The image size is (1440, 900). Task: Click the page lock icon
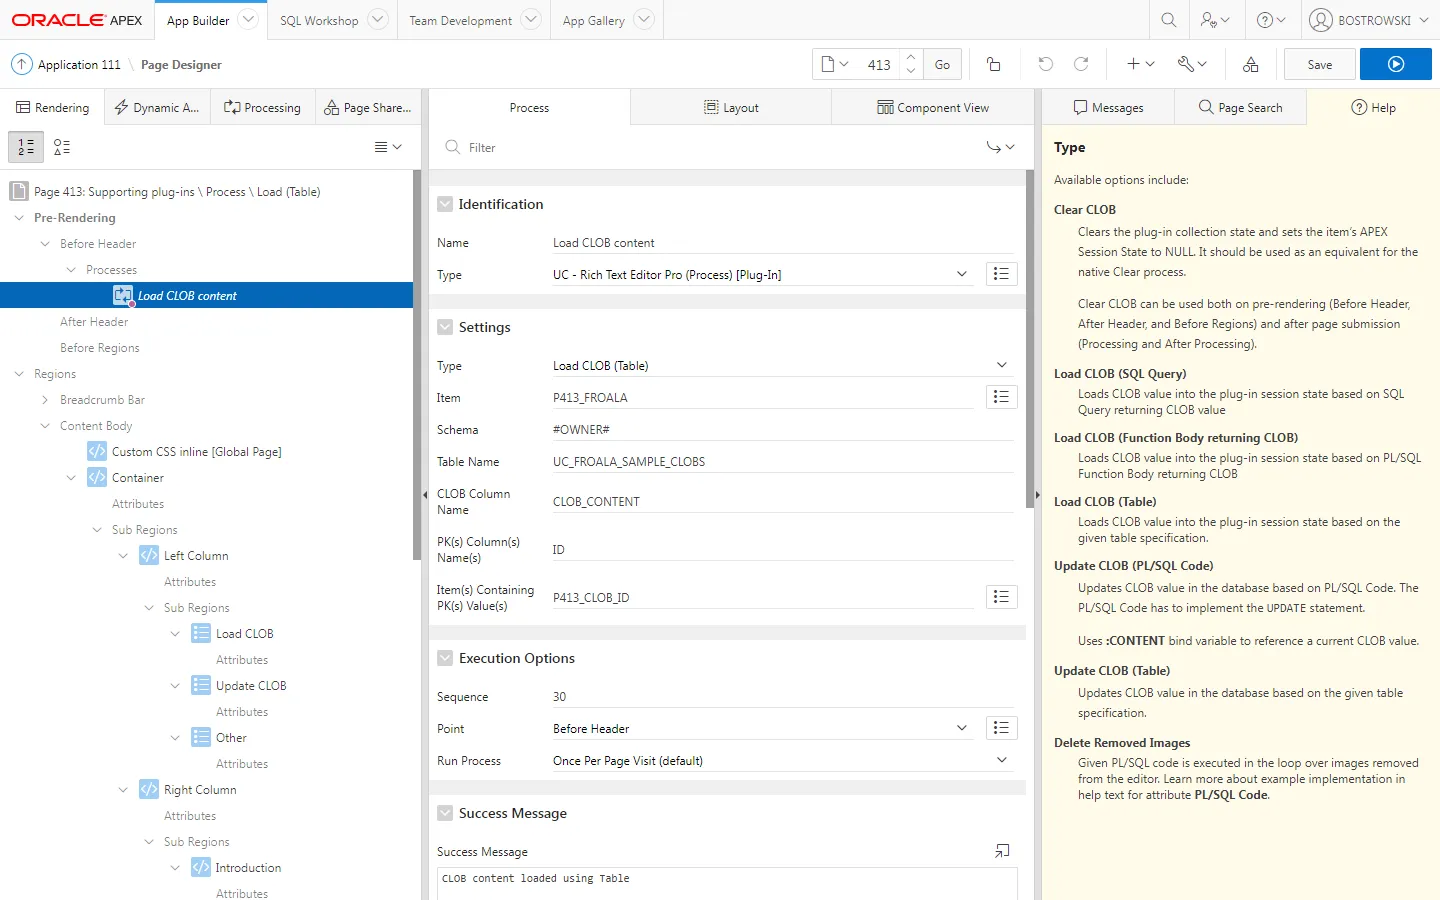click(x=993, y=64)
